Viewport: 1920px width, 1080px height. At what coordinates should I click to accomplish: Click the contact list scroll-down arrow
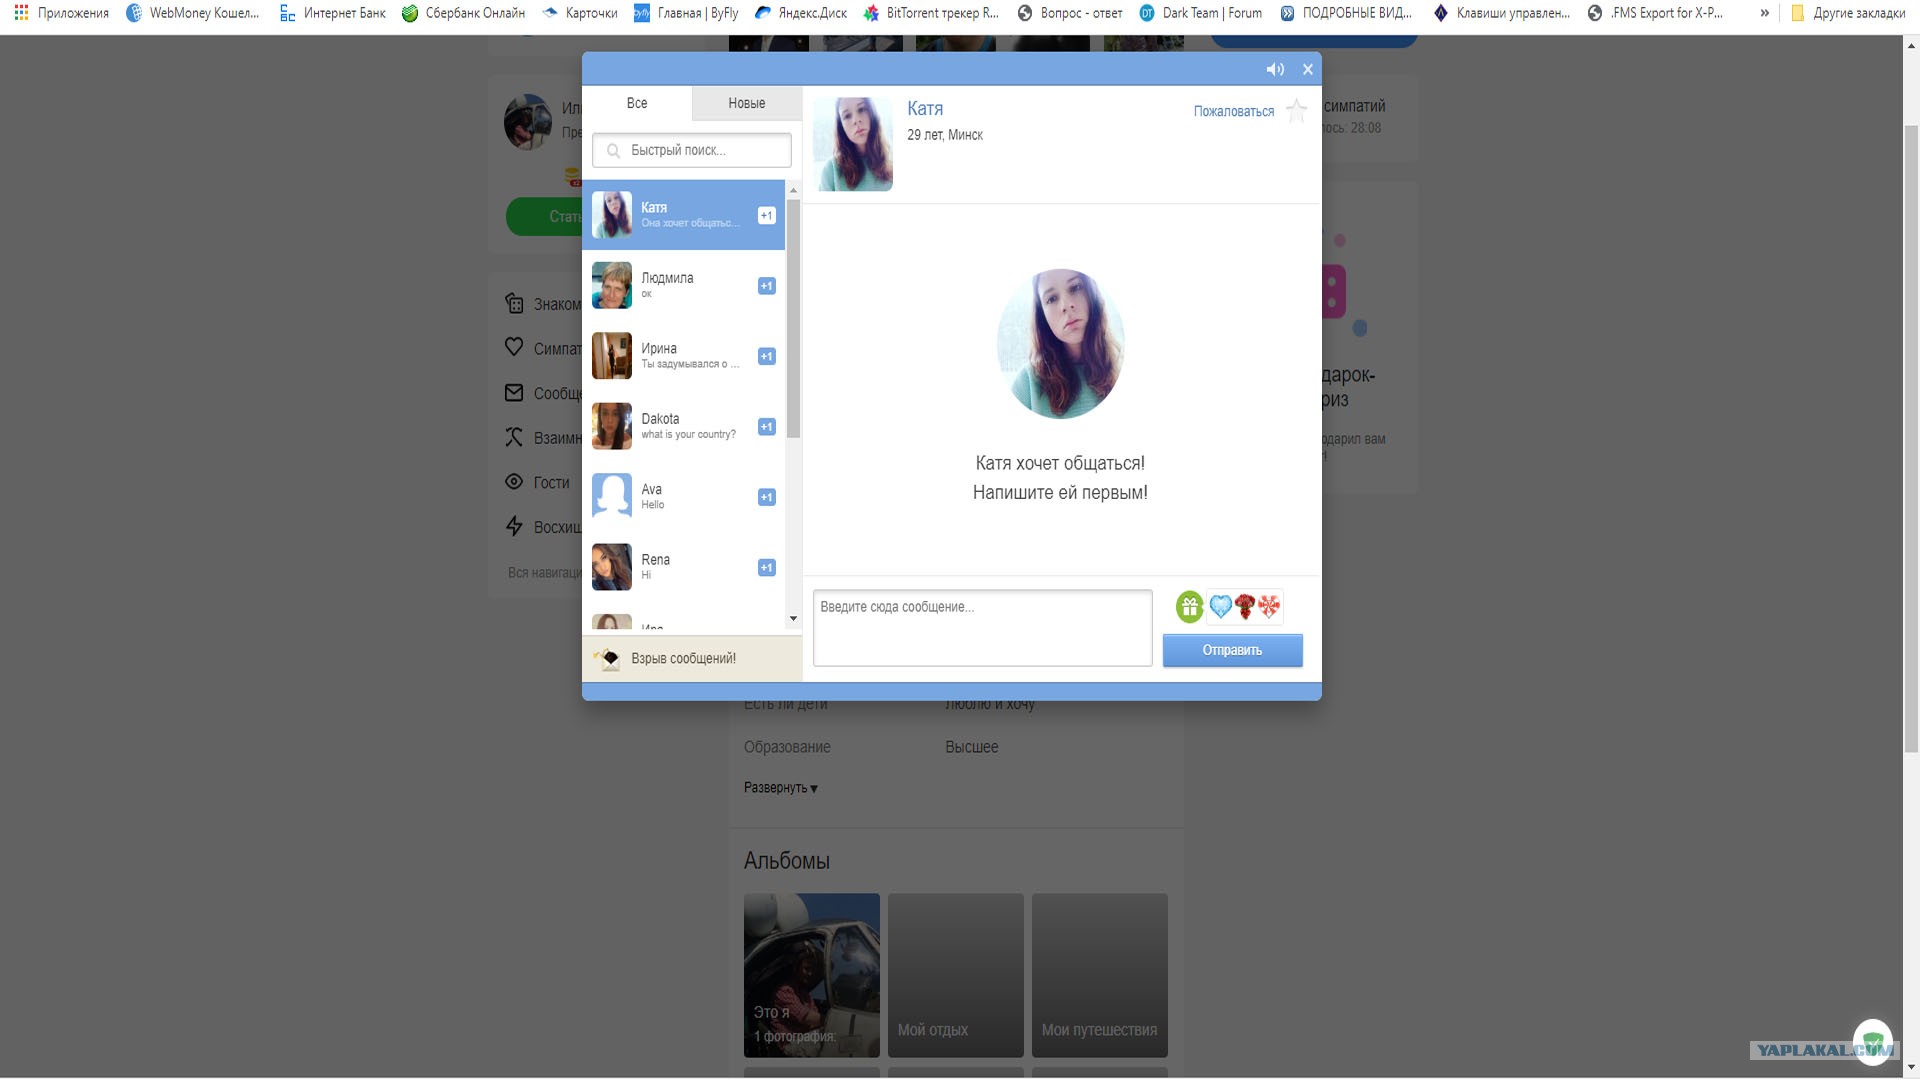[794, 619]
